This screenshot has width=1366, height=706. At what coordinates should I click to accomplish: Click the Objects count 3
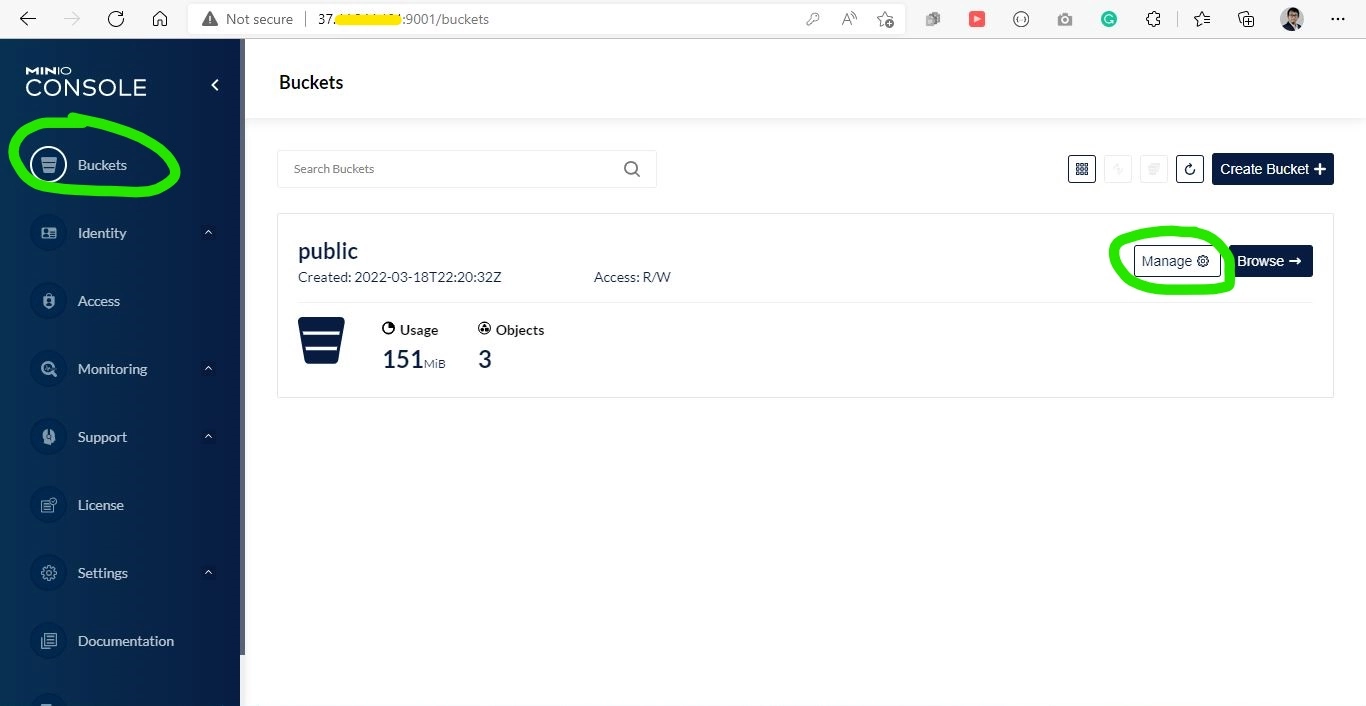[485, 360]
